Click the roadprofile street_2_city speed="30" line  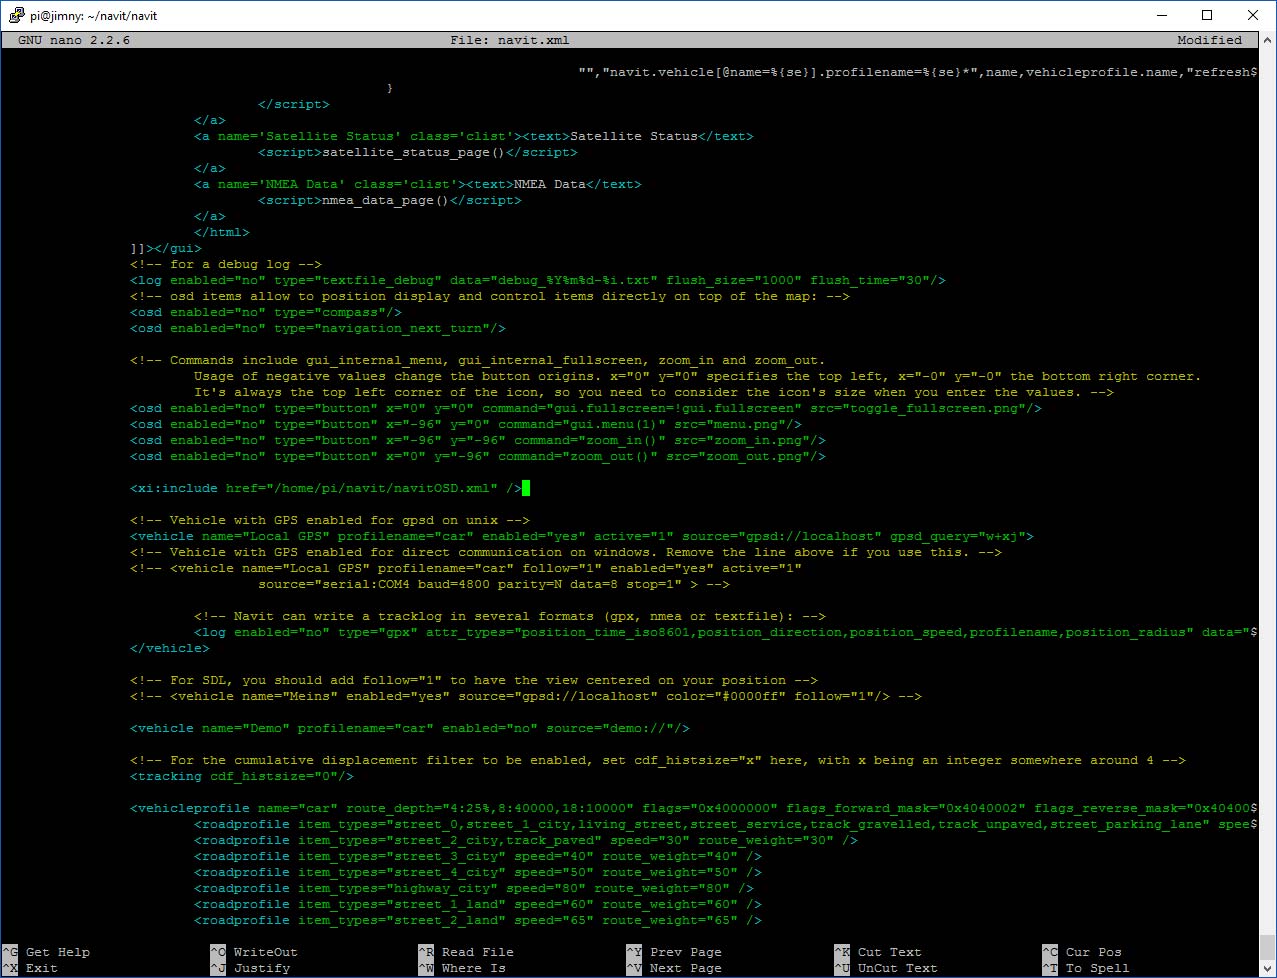coord(526,840)
